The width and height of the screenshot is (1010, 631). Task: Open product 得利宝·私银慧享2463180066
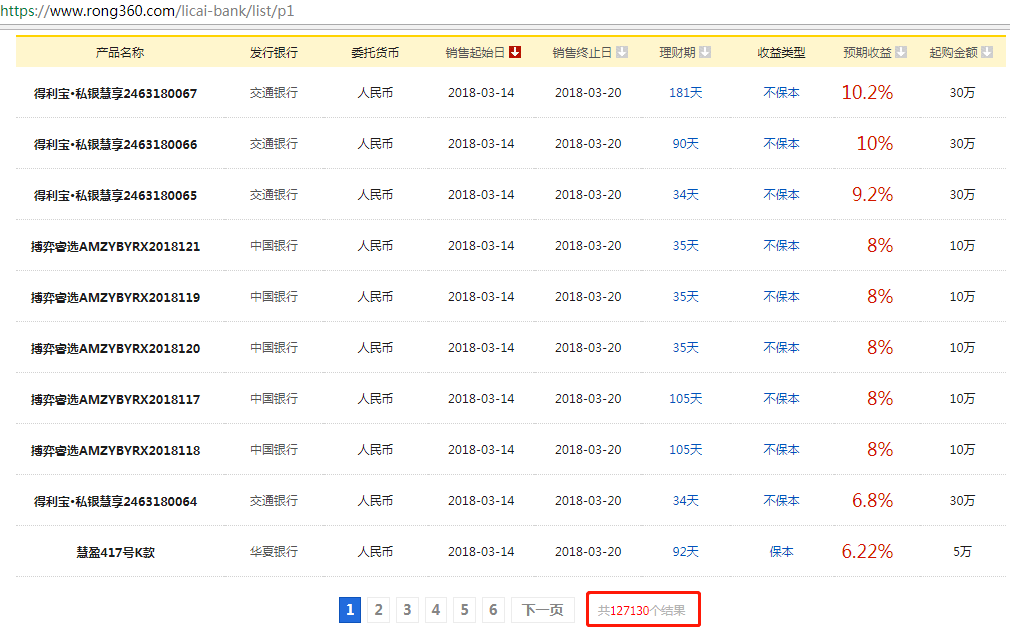115,144
